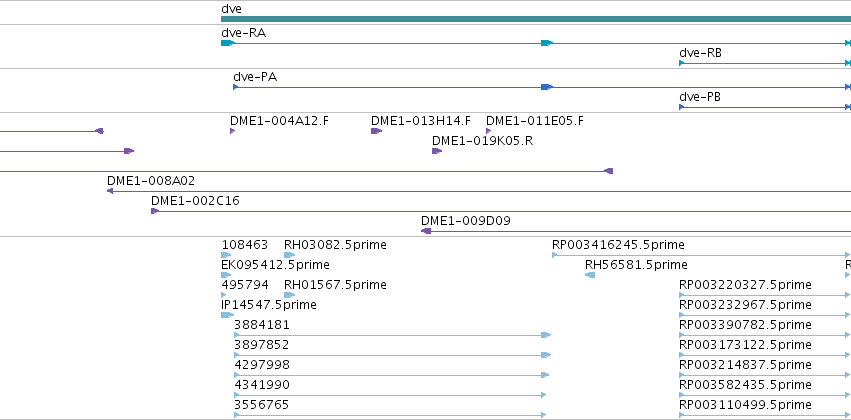Viewport: 851px width, 420px height.
Task: Click the DME1-008A02 clone label
Action: (151, 181)
